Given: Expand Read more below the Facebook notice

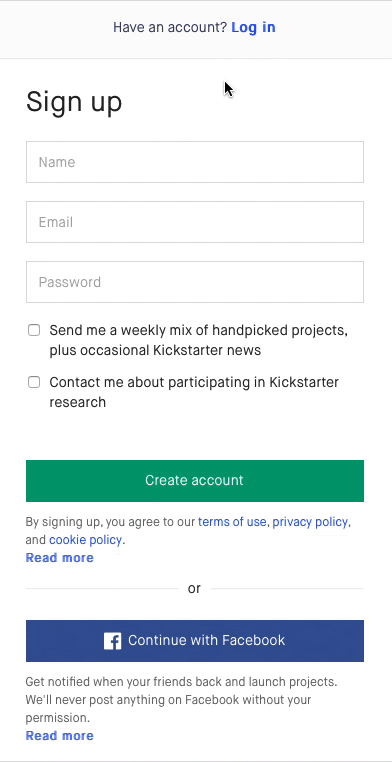Looking at the screenshot, I should coord(60,736).
